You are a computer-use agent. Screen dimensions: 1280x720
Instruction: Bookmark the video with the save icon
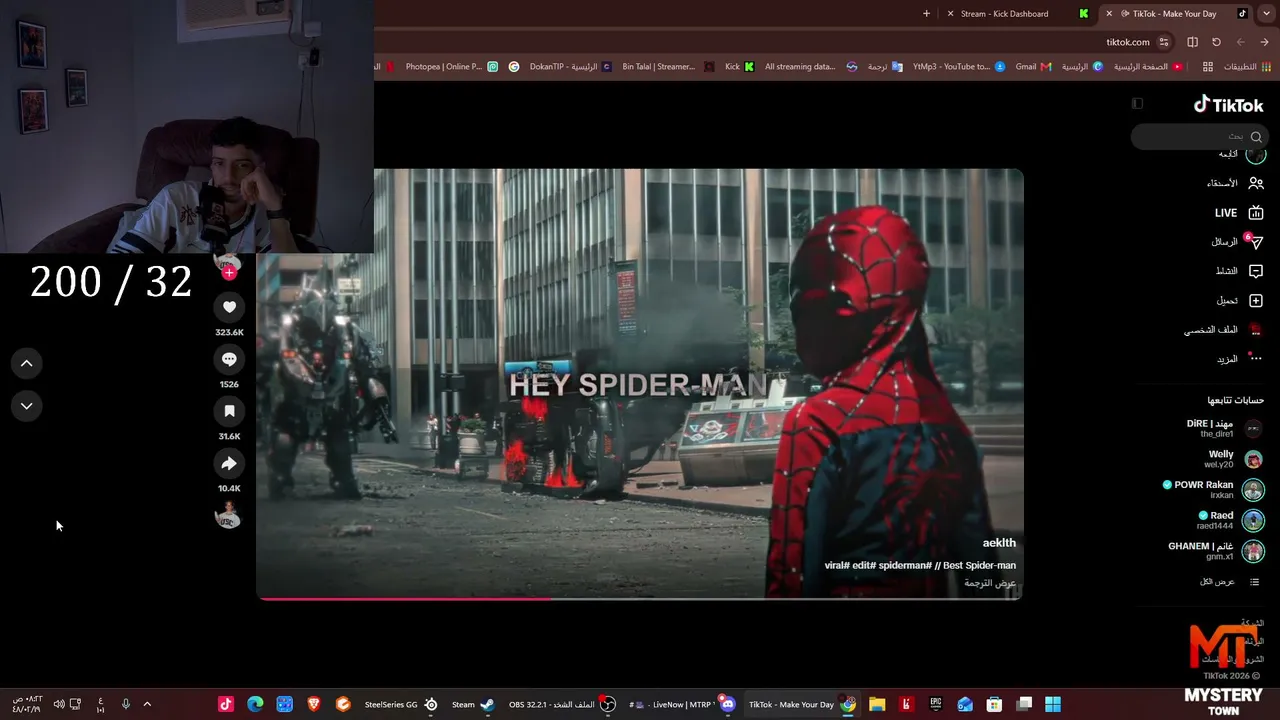(x=229, y=411)
